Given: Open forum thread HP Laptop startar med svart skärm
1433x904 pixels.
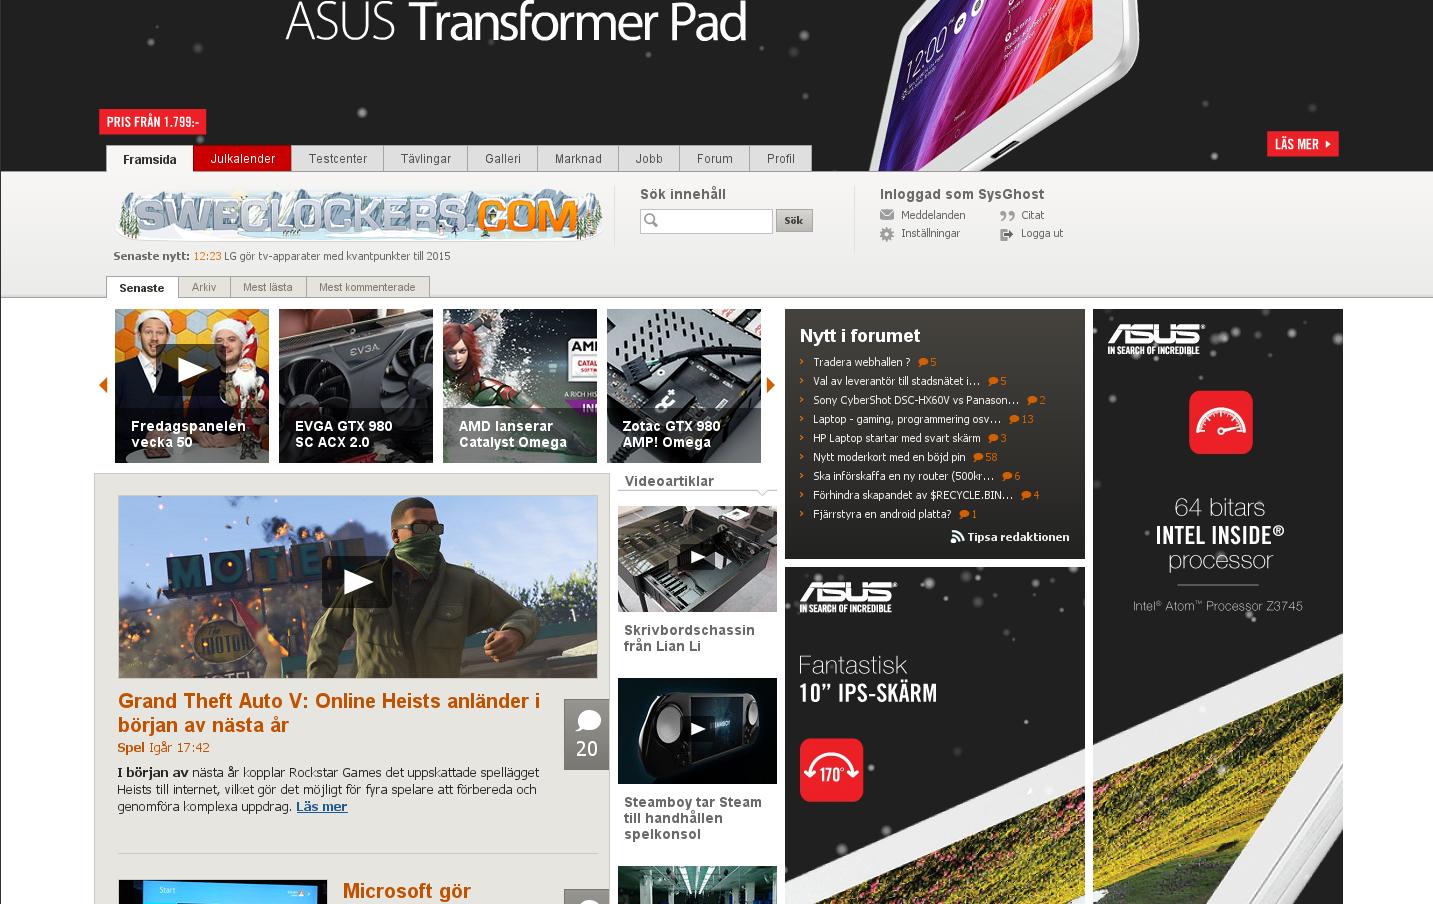Looking at the screenshot, I should click(x=897, y=438).
